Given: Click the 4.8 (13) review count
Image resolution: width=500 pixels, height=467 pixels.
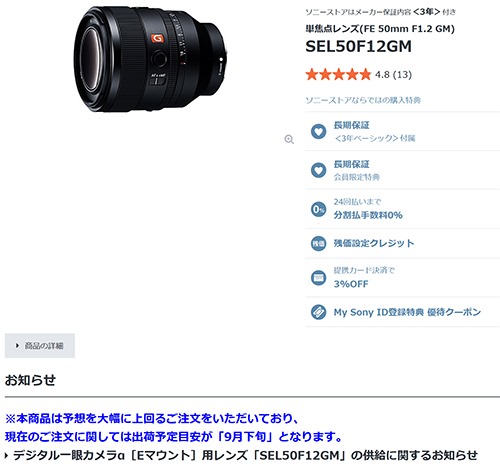Looking at the screenshot, I should 393,74.
